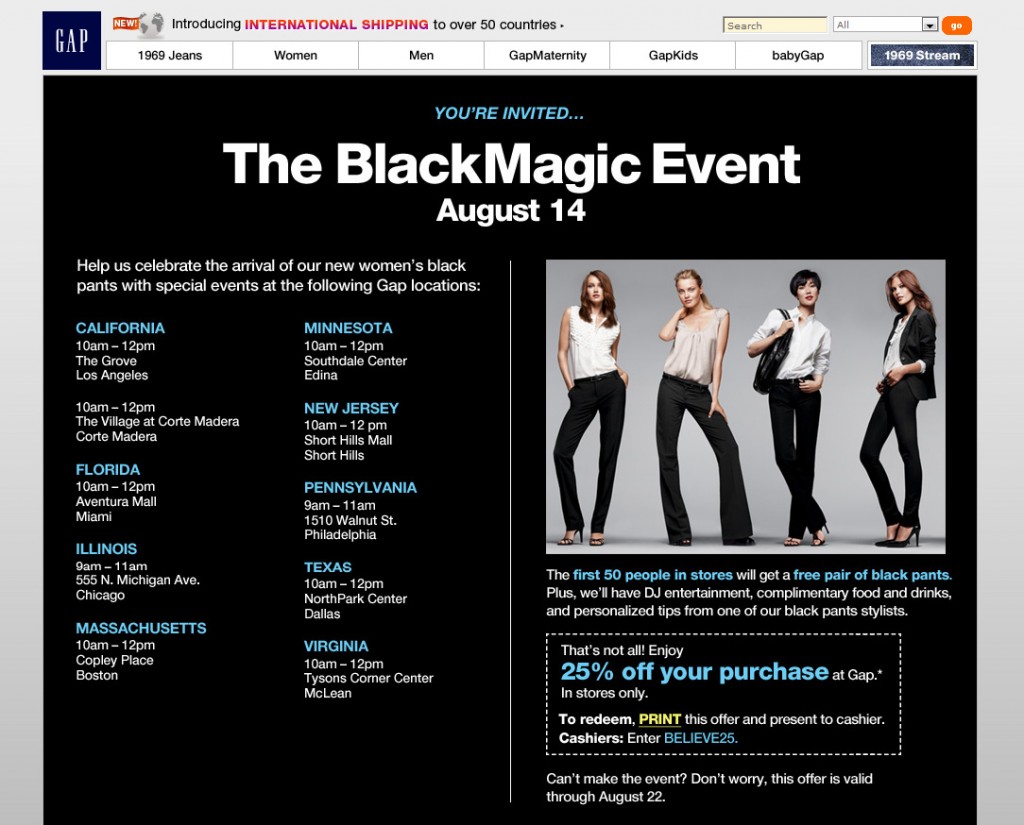
Task: Click the Short Hills Mall line
Action: pos(348,440)
